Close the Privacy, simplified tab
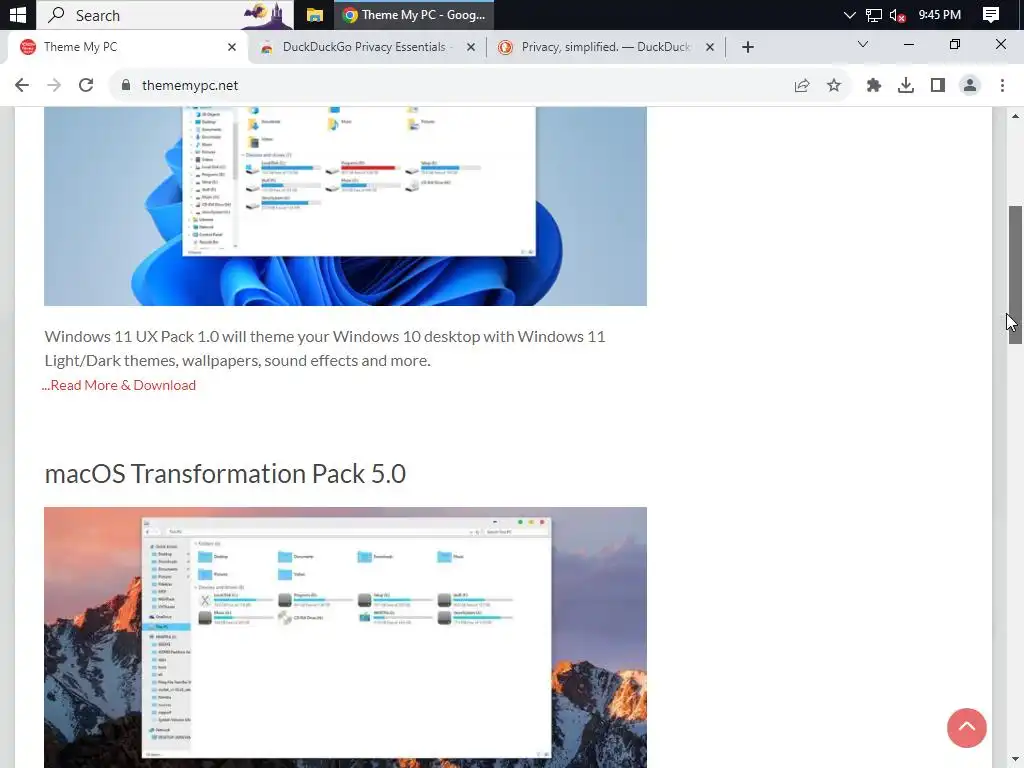The image size is (1024, 768). pos(710,47)
